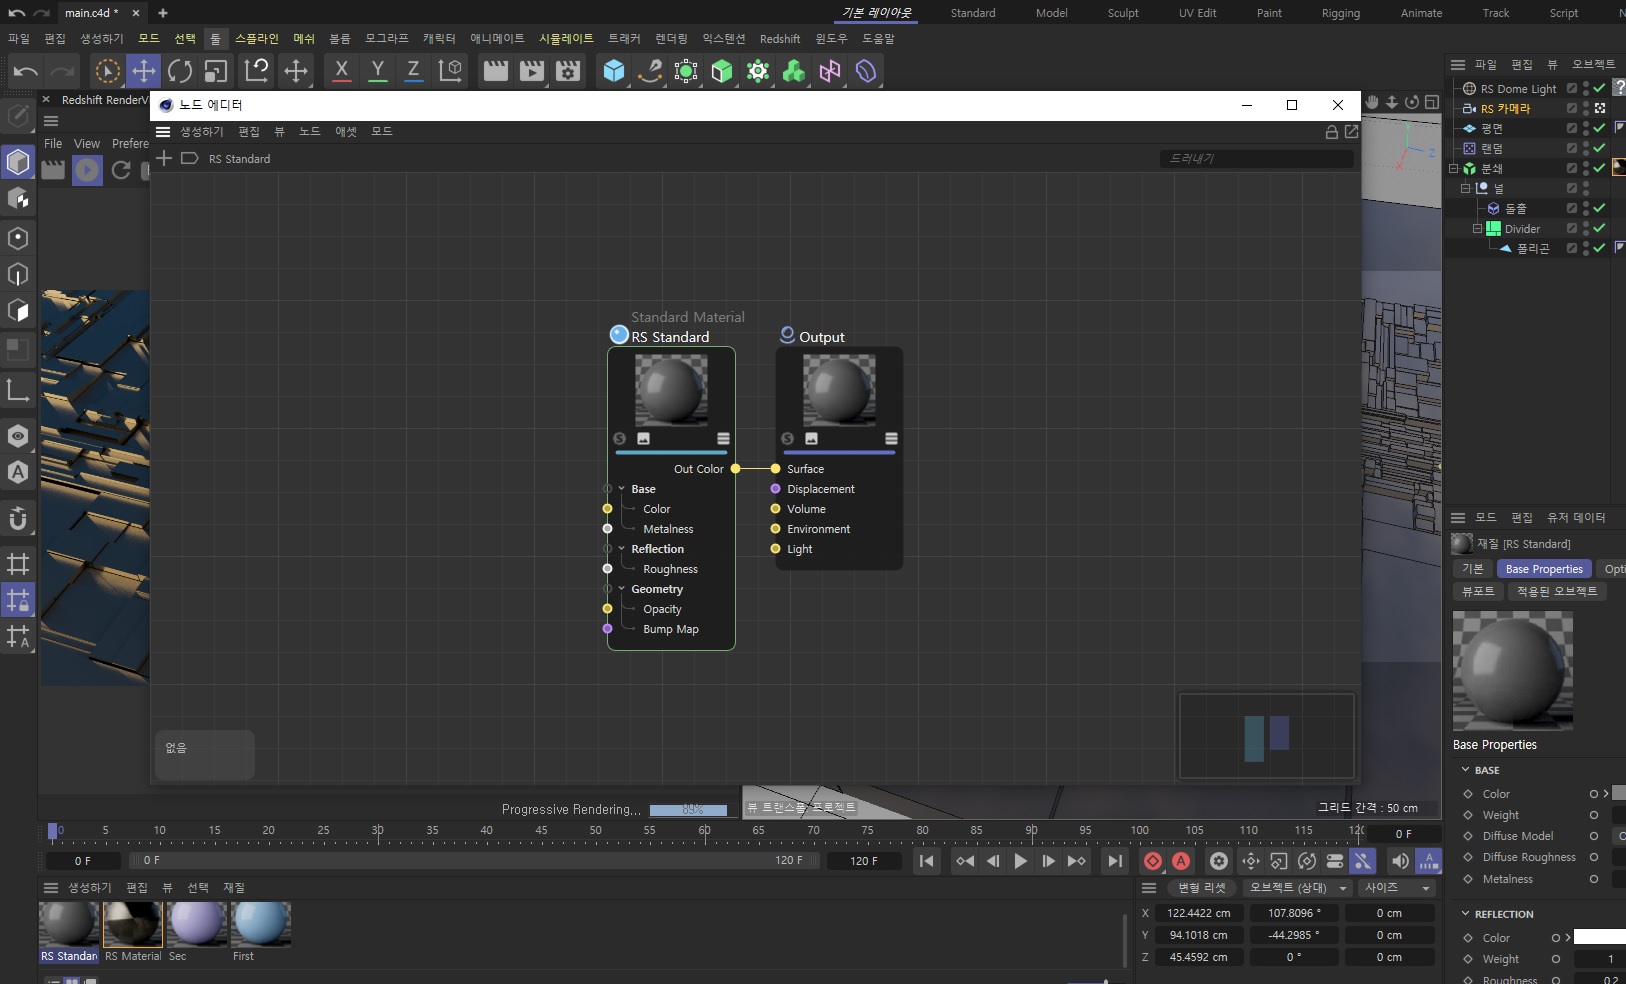
Task: Open the 사이즈 dropdown in coordinates
Action: point(1396,888)
